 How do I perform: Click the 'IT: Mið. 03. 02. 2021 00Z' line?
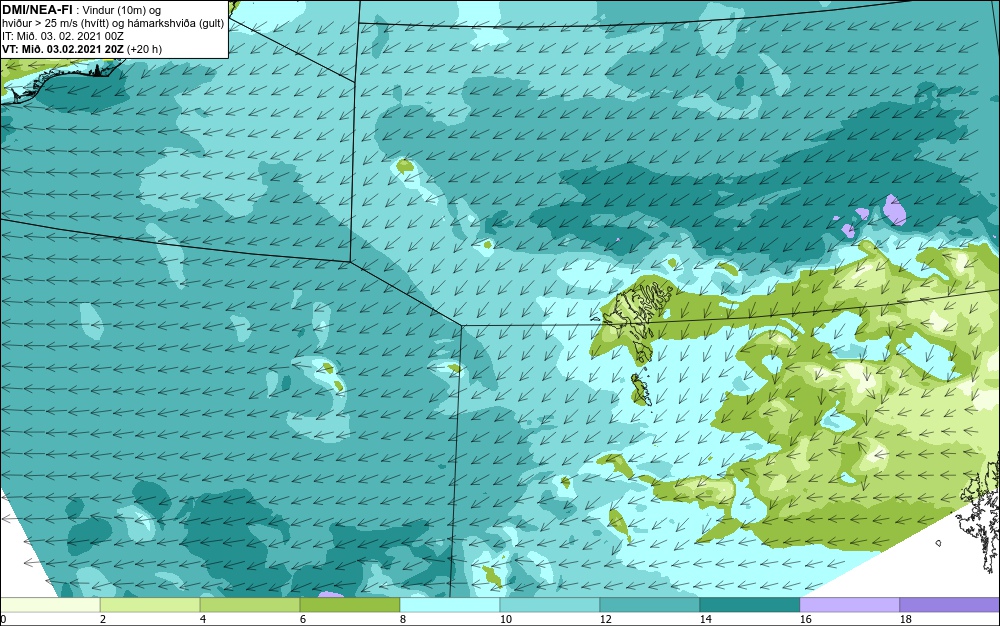click(62, 36)
